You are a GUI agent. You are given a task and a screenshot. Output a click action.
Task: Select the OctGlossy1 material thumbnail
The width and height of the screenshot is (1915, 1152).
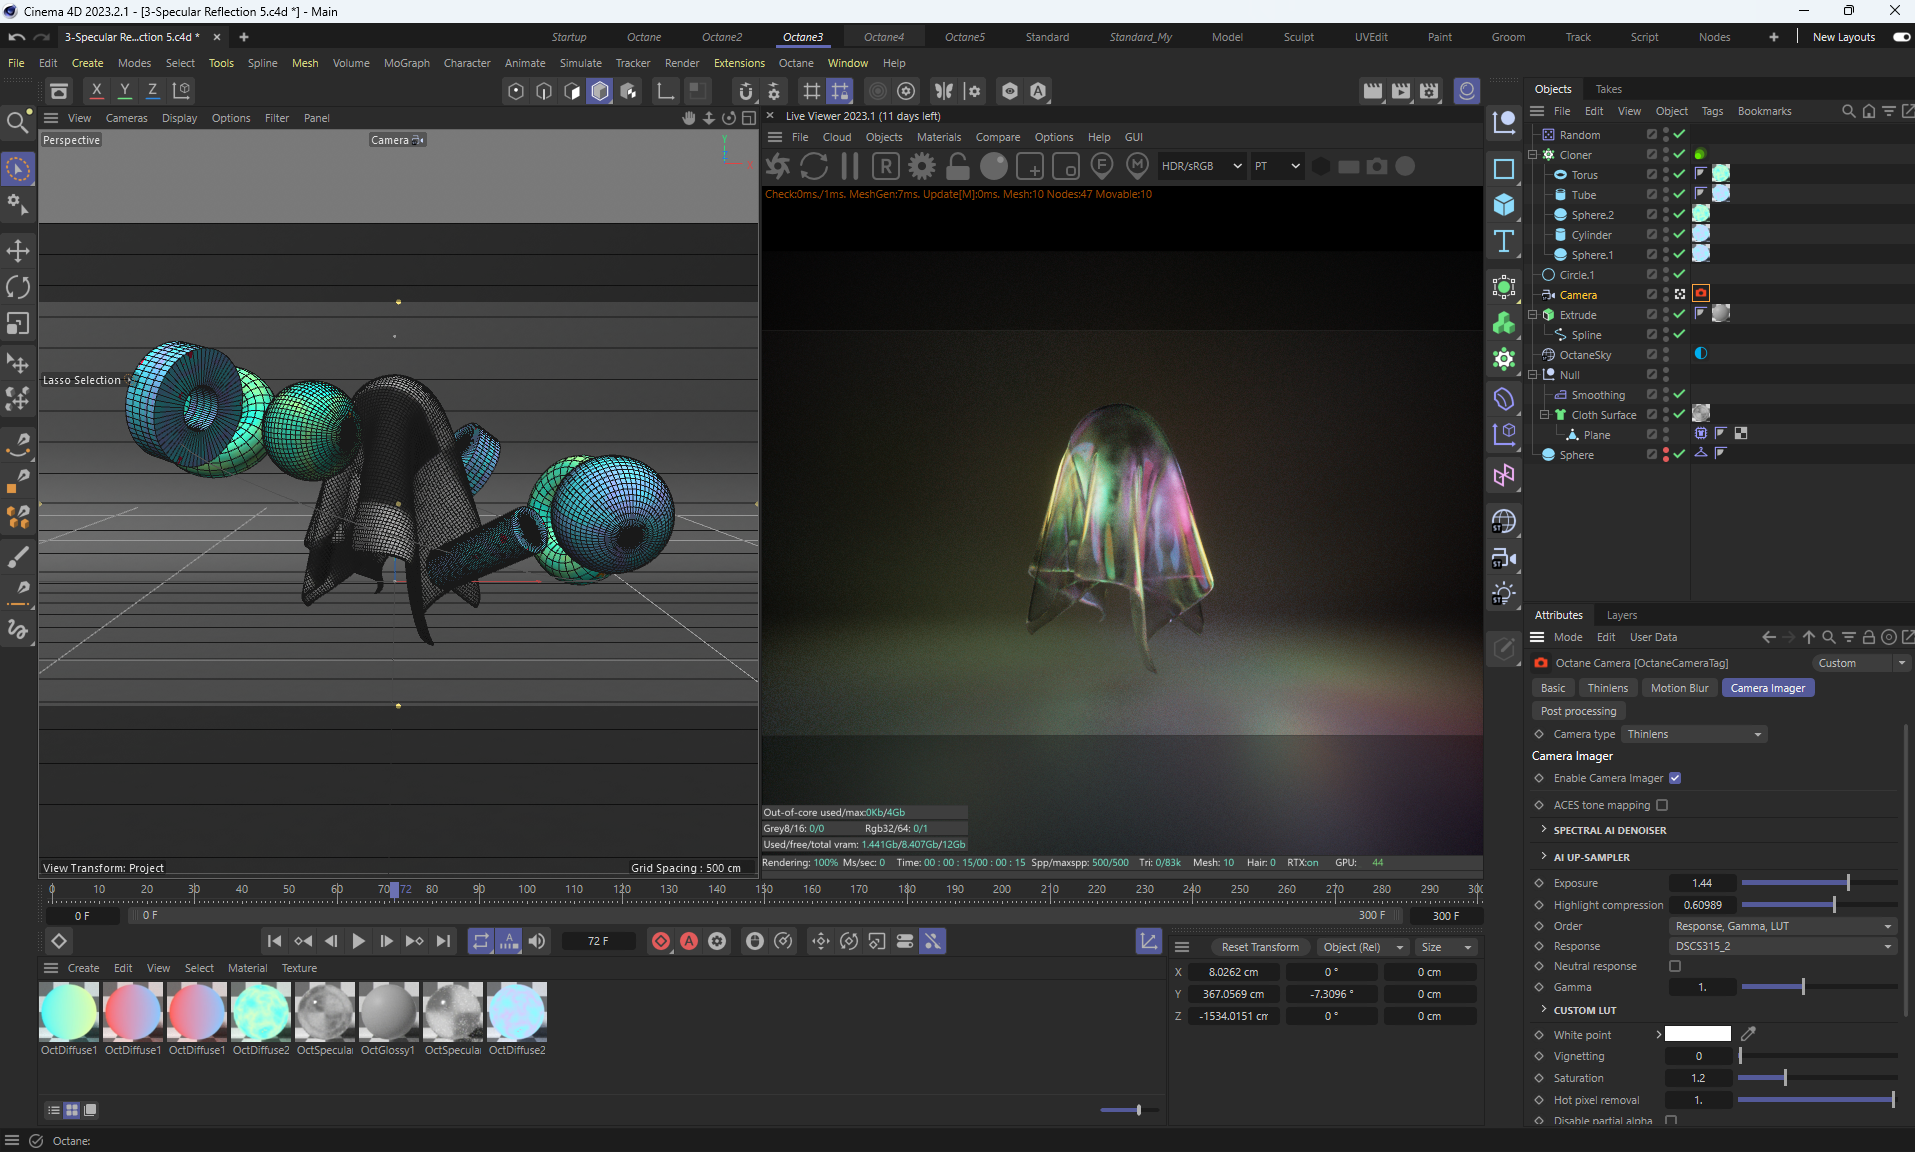coord(388,1012)
